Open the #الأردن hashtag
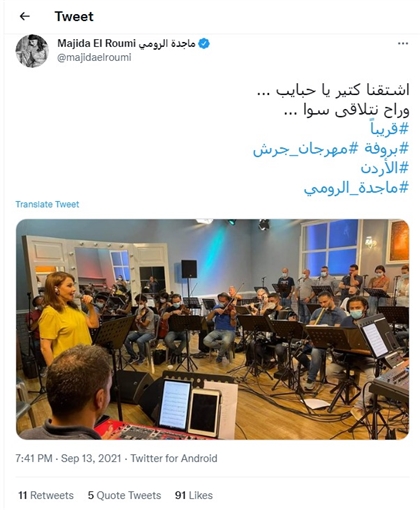Viewport: 420px width, 510px height. 385,168
